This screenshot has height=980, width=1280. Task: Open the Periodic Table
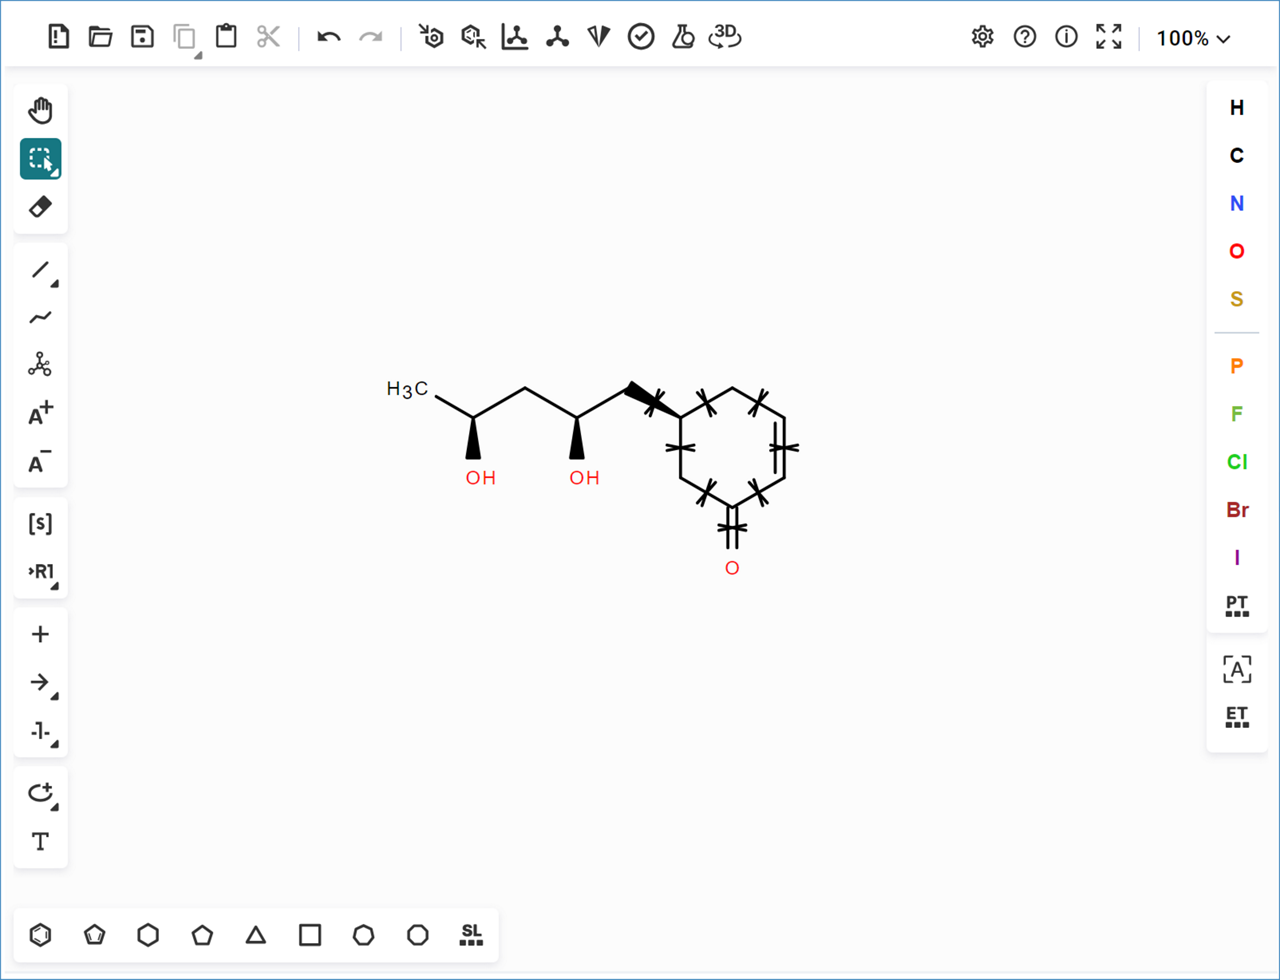point(1237,605)
